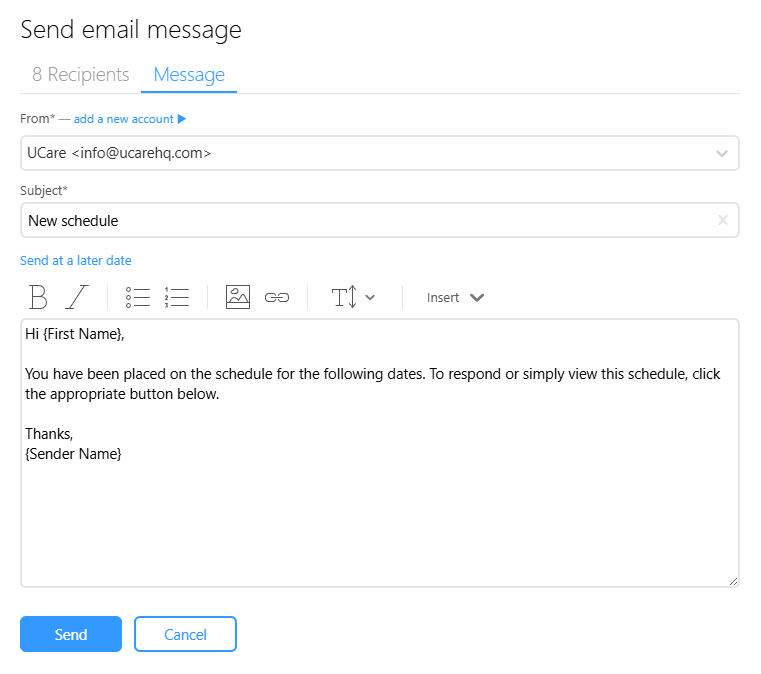Toggle italic text formatting
Screen dimensions: 761x674
[x=77, y=297]
